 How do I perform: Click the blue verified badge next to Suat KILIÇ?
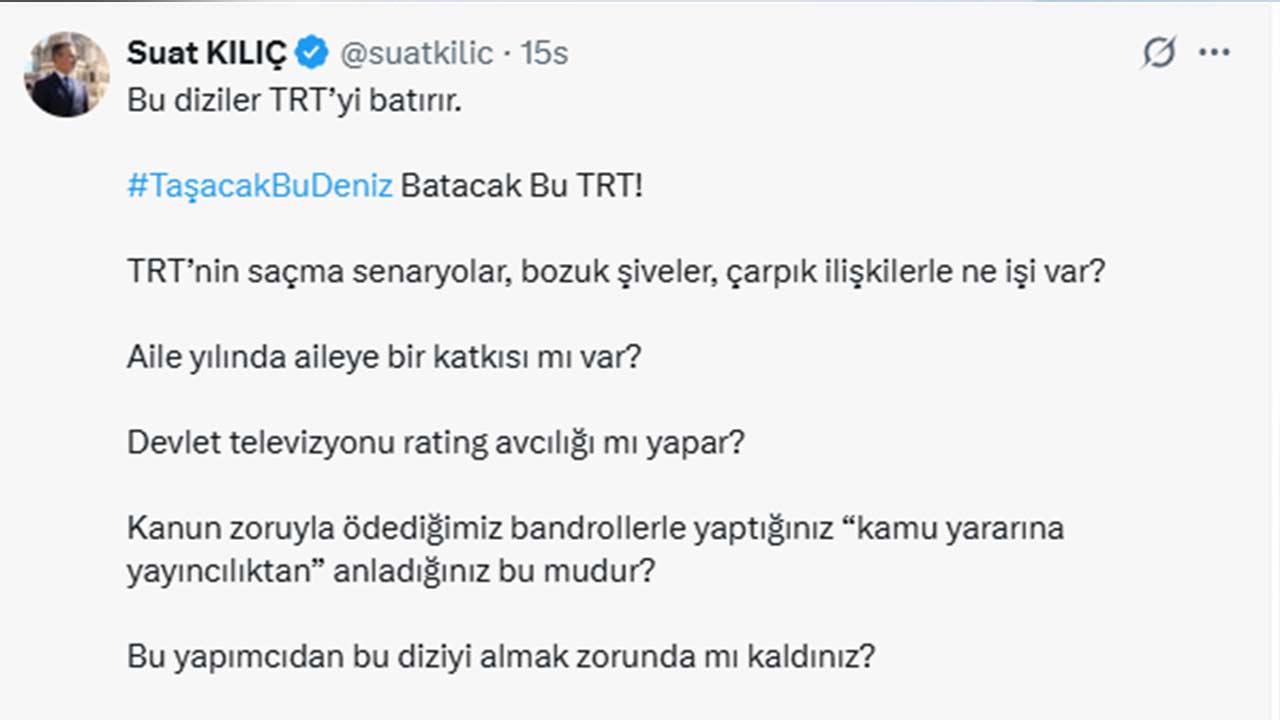[x=312, y=52]
